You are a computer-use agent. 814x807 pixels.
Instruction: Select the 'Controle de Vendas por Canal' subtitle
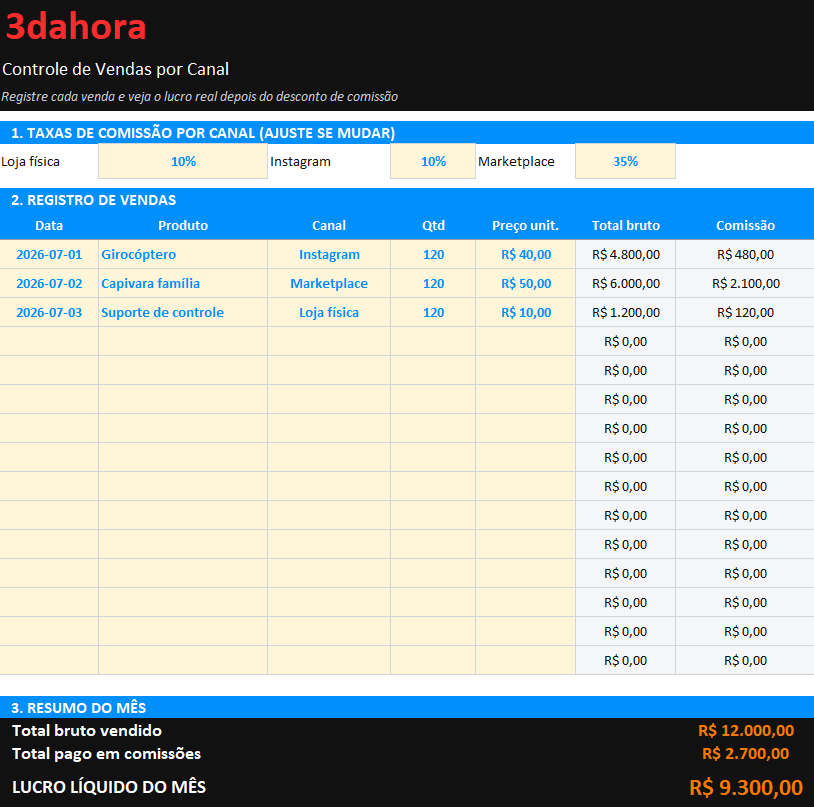coord(115,69)
